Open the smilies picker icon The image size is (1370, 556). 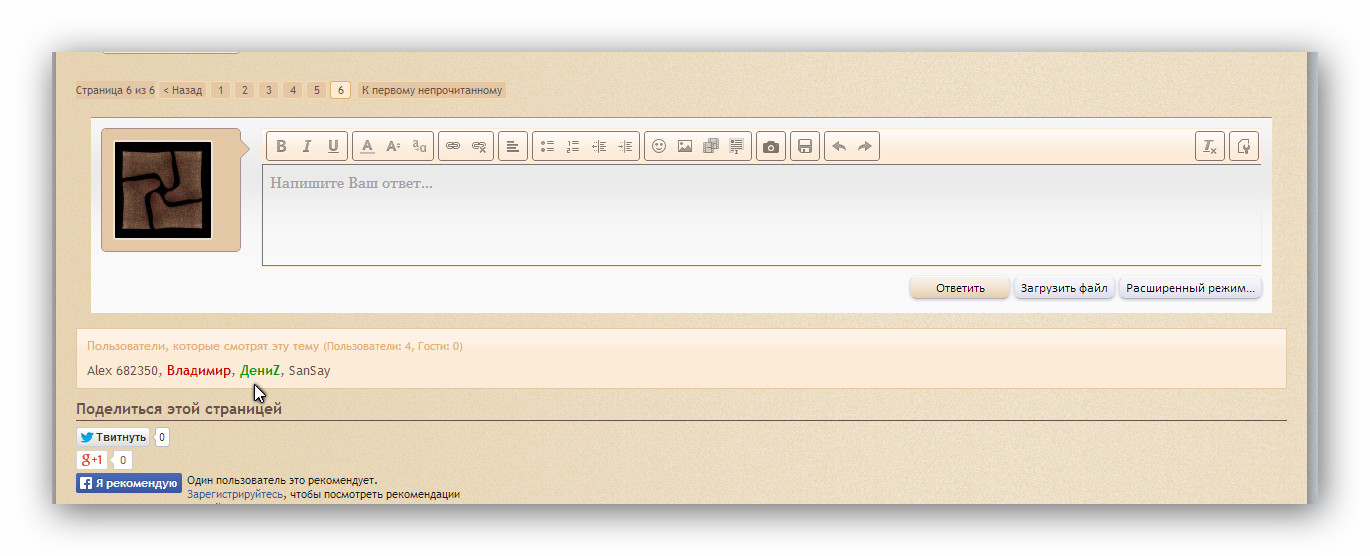click(x=659, y=146)
